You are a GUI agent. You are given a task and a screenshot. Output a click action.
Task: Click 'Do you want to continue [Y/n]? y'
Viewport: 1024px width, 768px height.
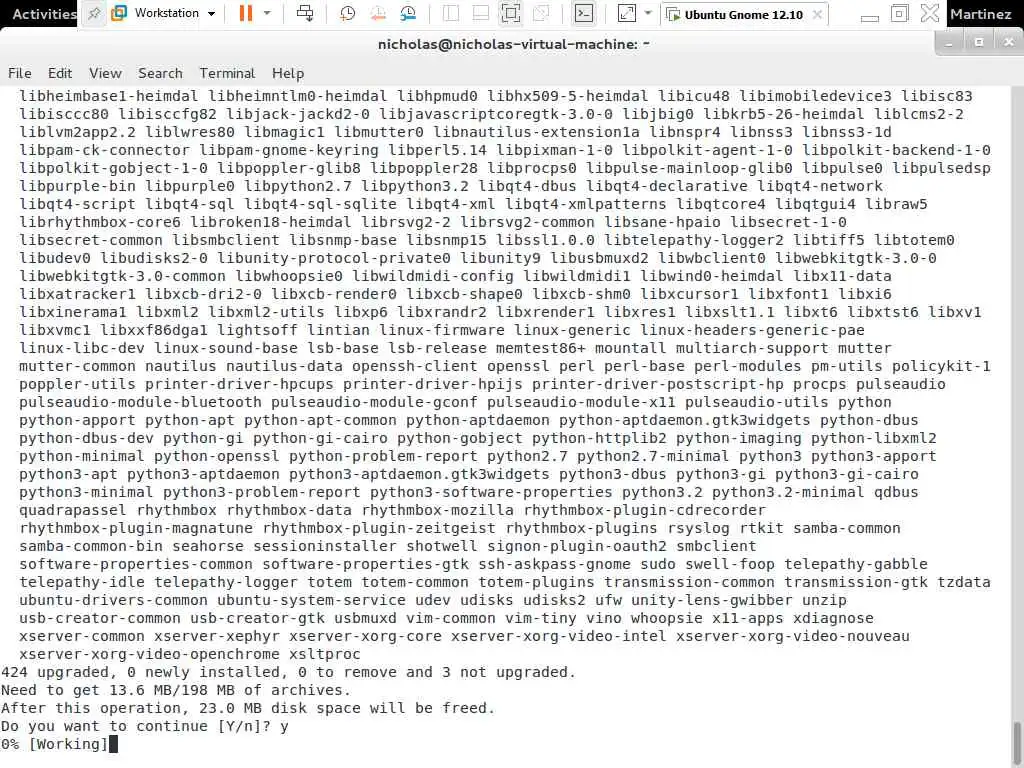(144, 726)
